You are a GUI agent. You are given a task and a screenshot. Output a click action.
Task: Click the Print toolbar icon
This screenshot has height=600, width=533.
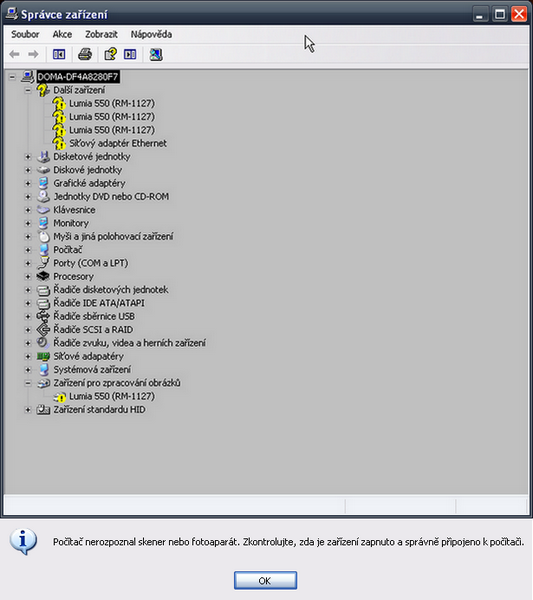coord(85,54)
